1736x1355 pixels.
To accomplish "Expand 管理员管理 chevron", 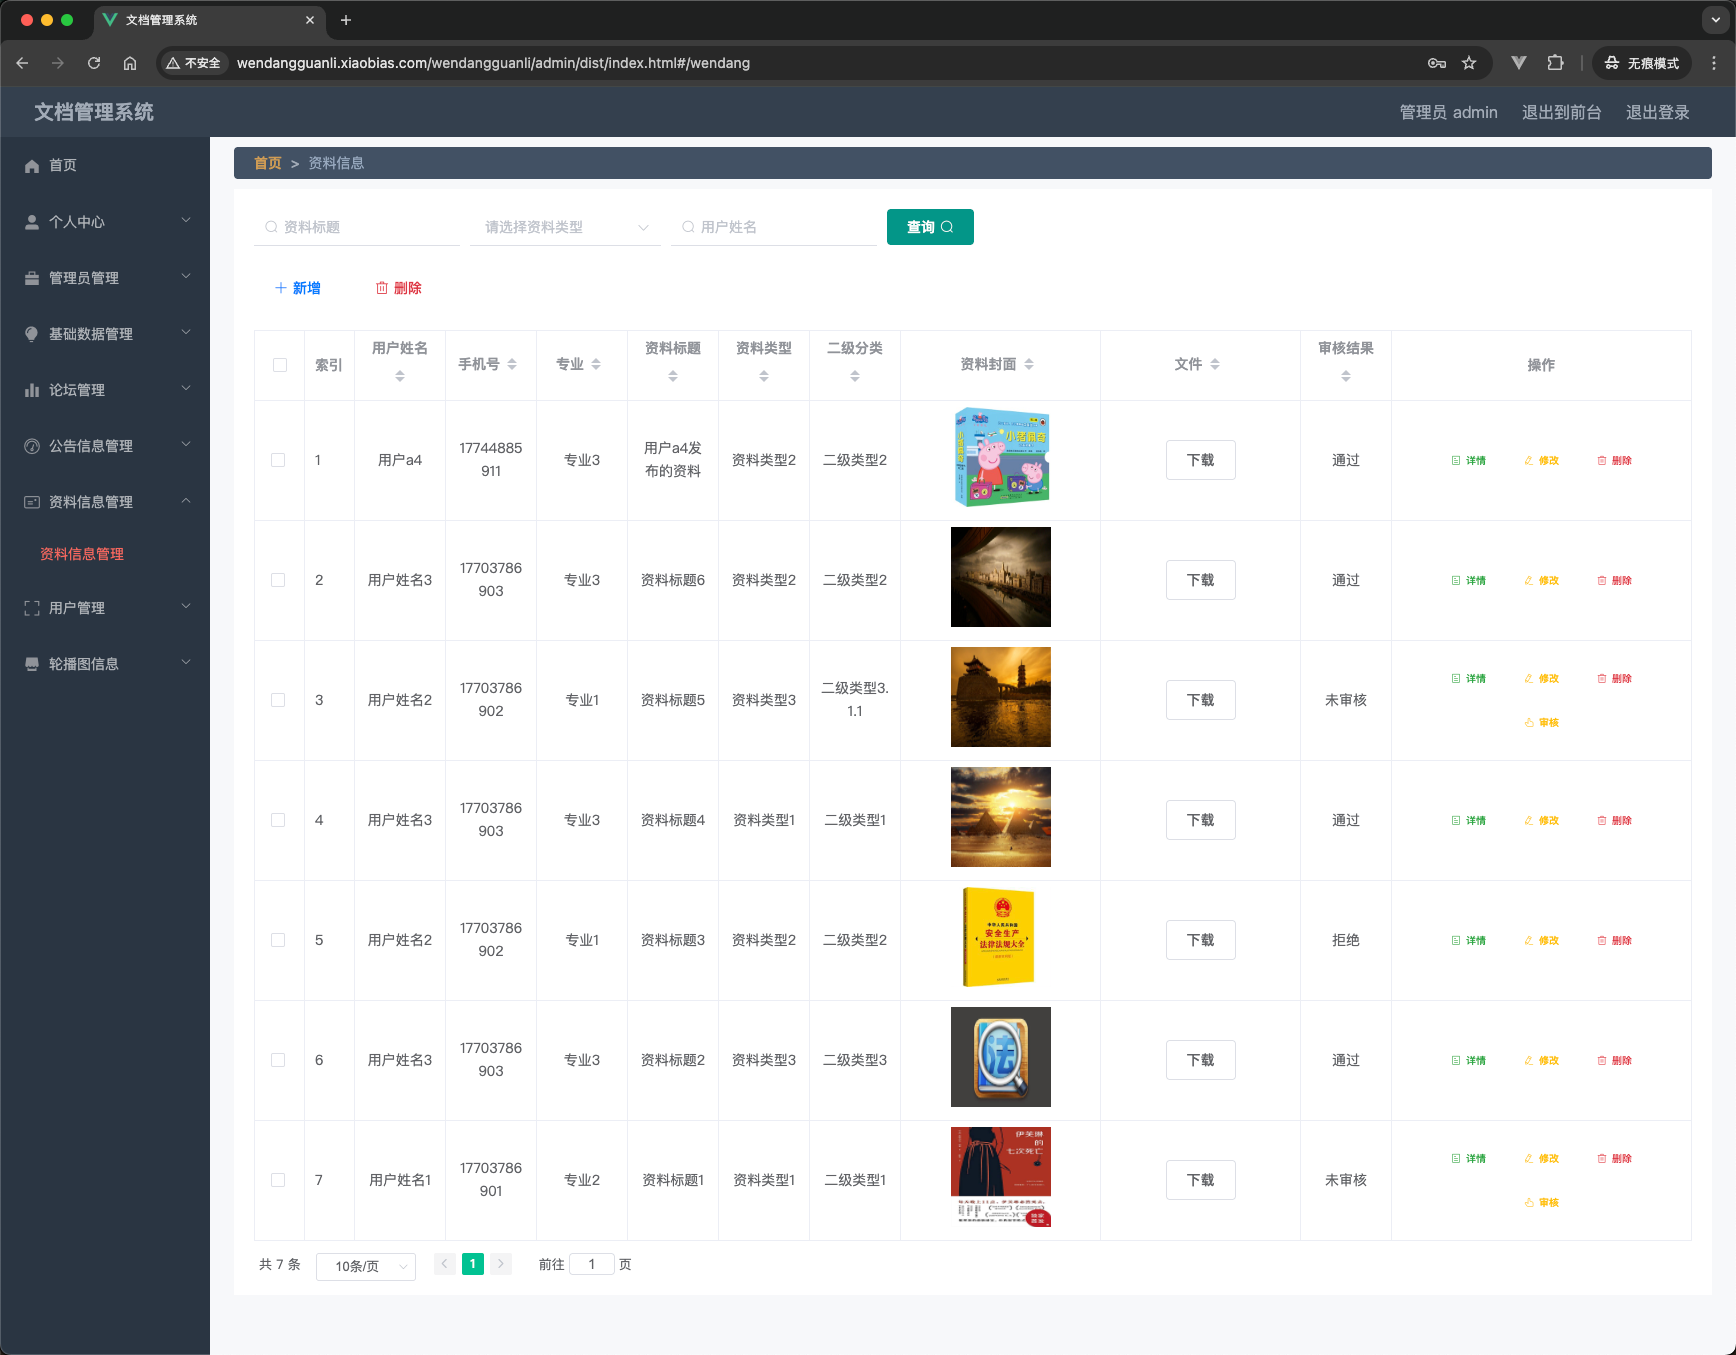I will (186, 277).
